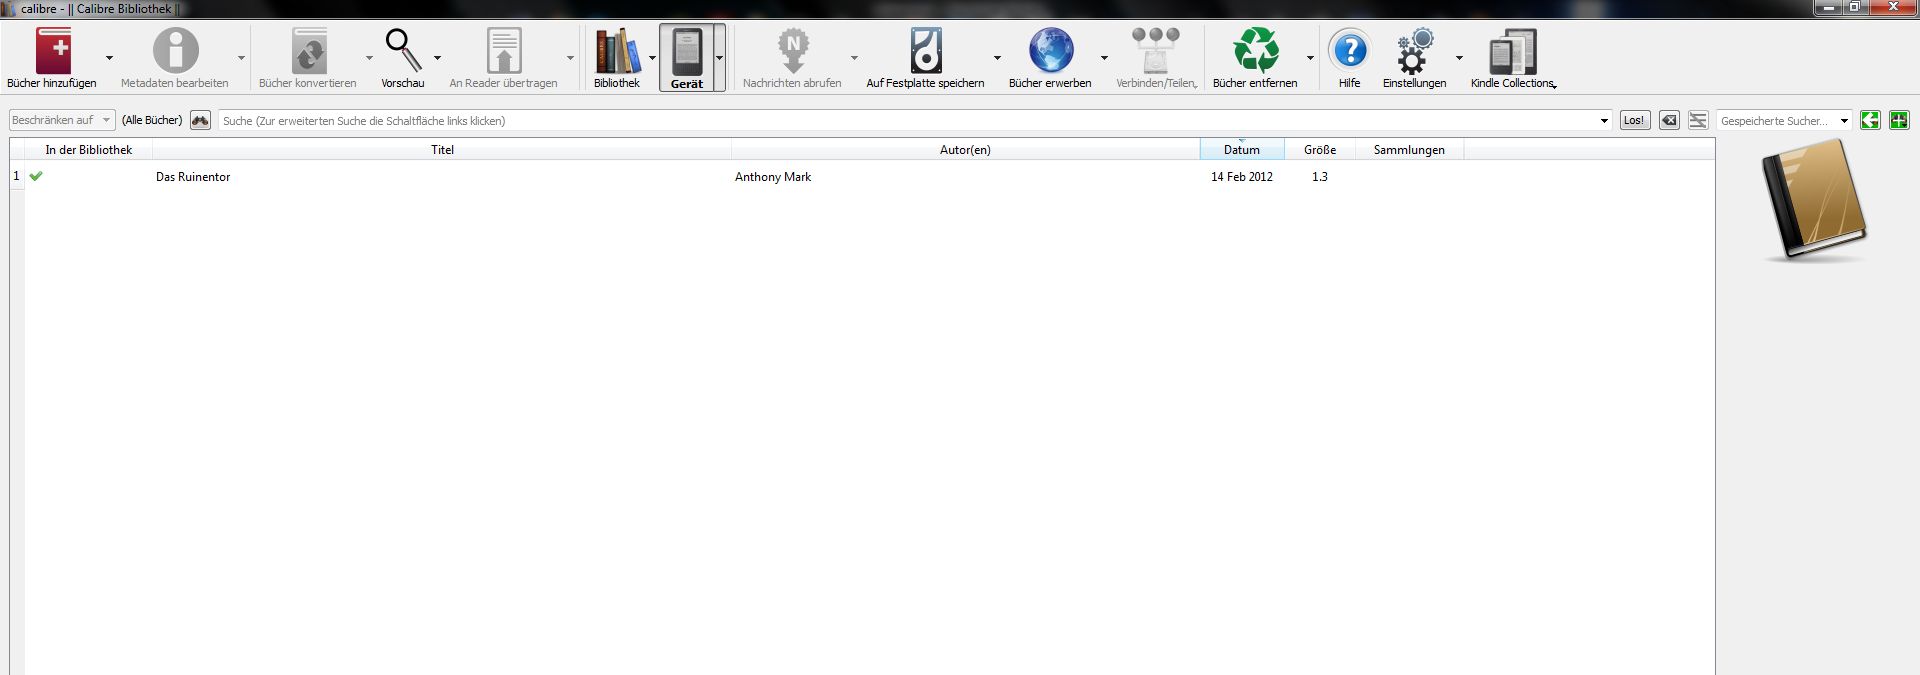Click the brown book cover thumbnail

[x=1814, y=201]
